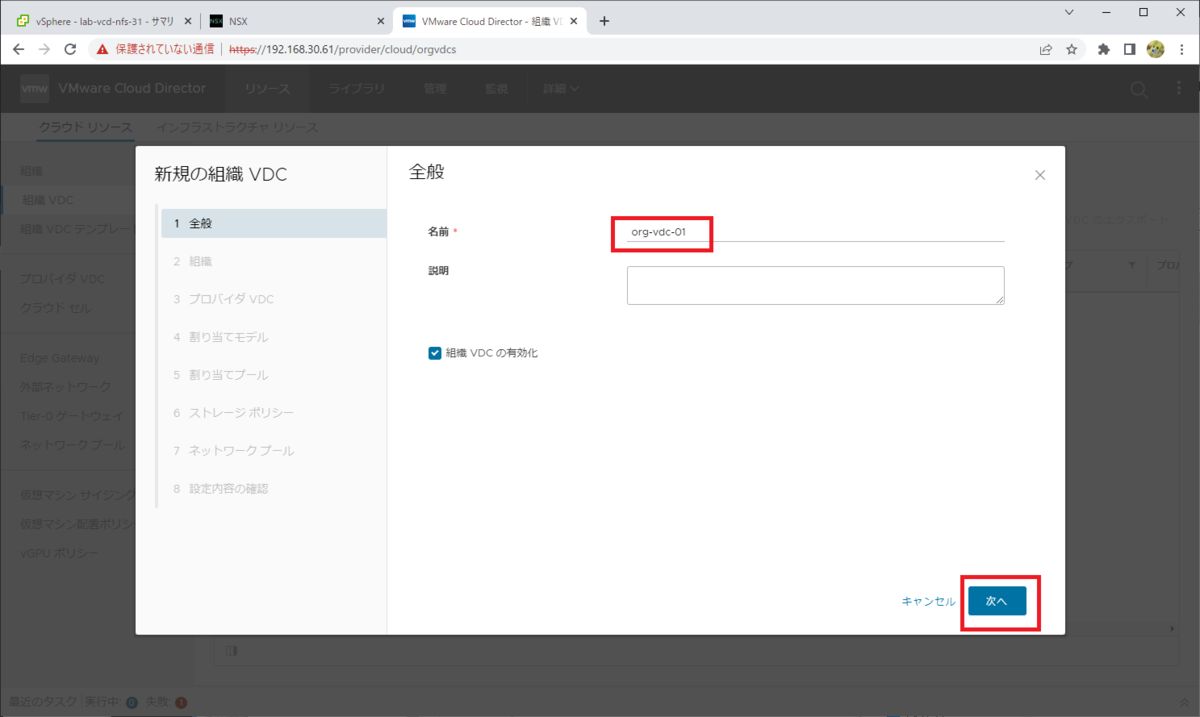Screen dimensions: 1200x717
Task: Click the 最近のタスク status bar label
Action: coord(41,702)
